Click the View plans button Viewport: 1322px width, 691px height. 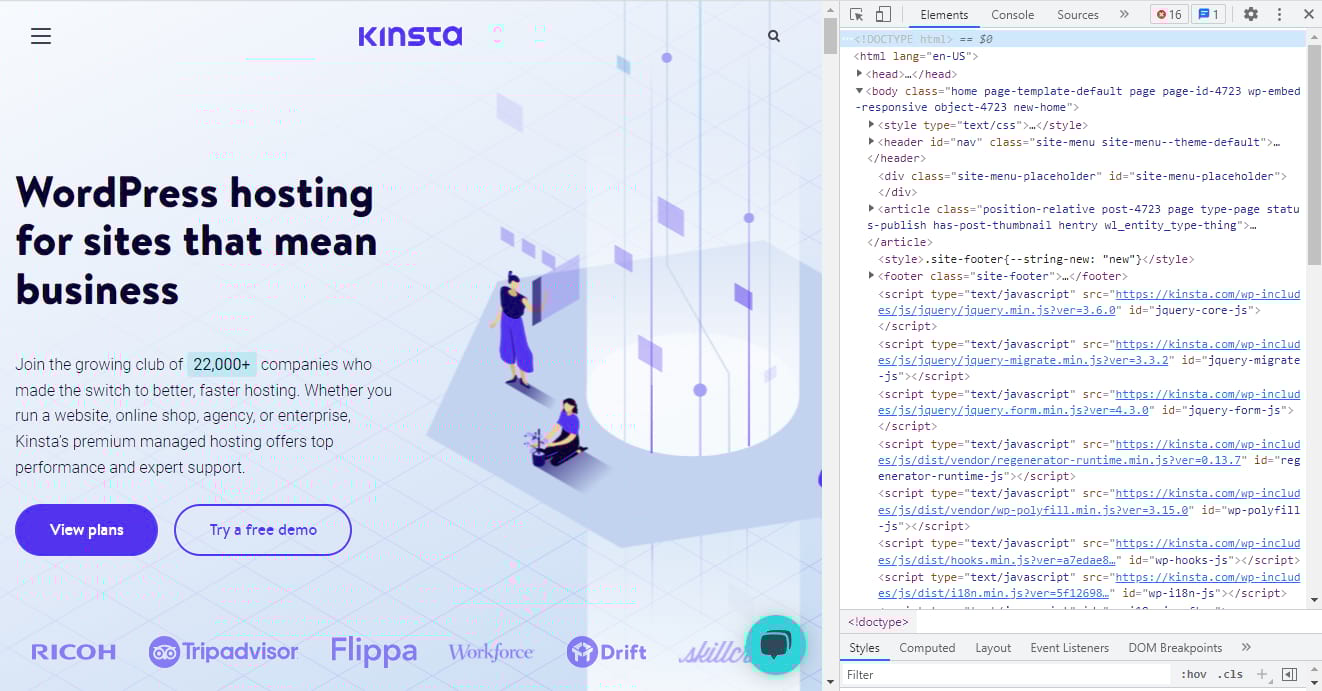click(86, 530)
